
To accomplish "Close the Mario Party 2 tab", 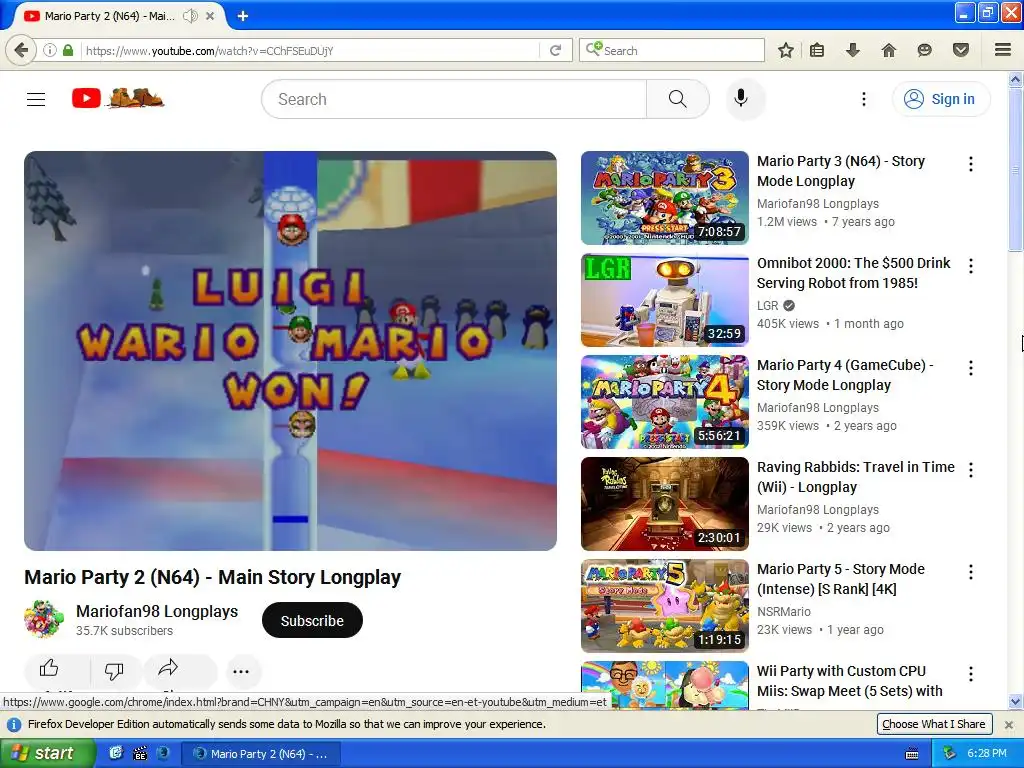I will 210,16.
